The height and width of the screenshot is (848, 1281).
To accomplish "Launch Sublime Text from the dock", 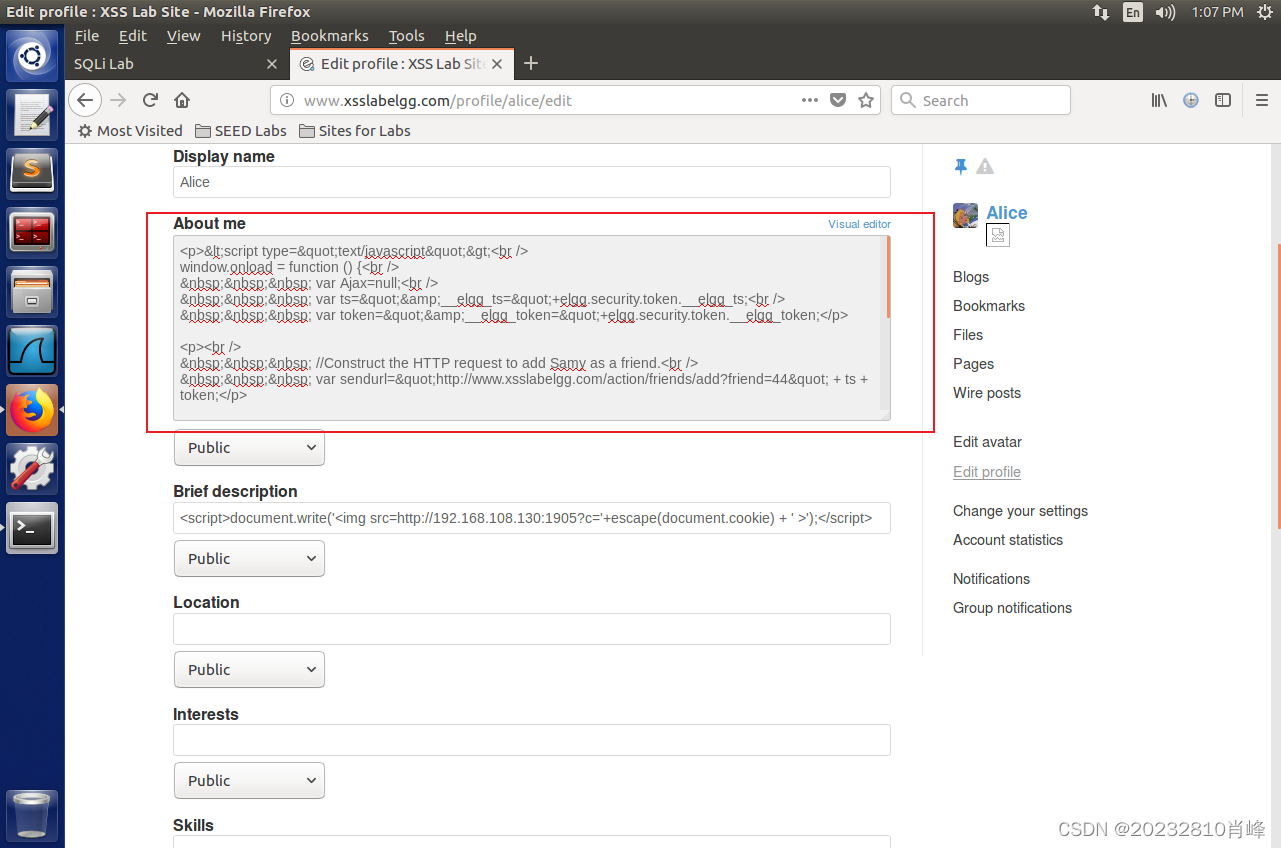I will (x=32, y=174).
